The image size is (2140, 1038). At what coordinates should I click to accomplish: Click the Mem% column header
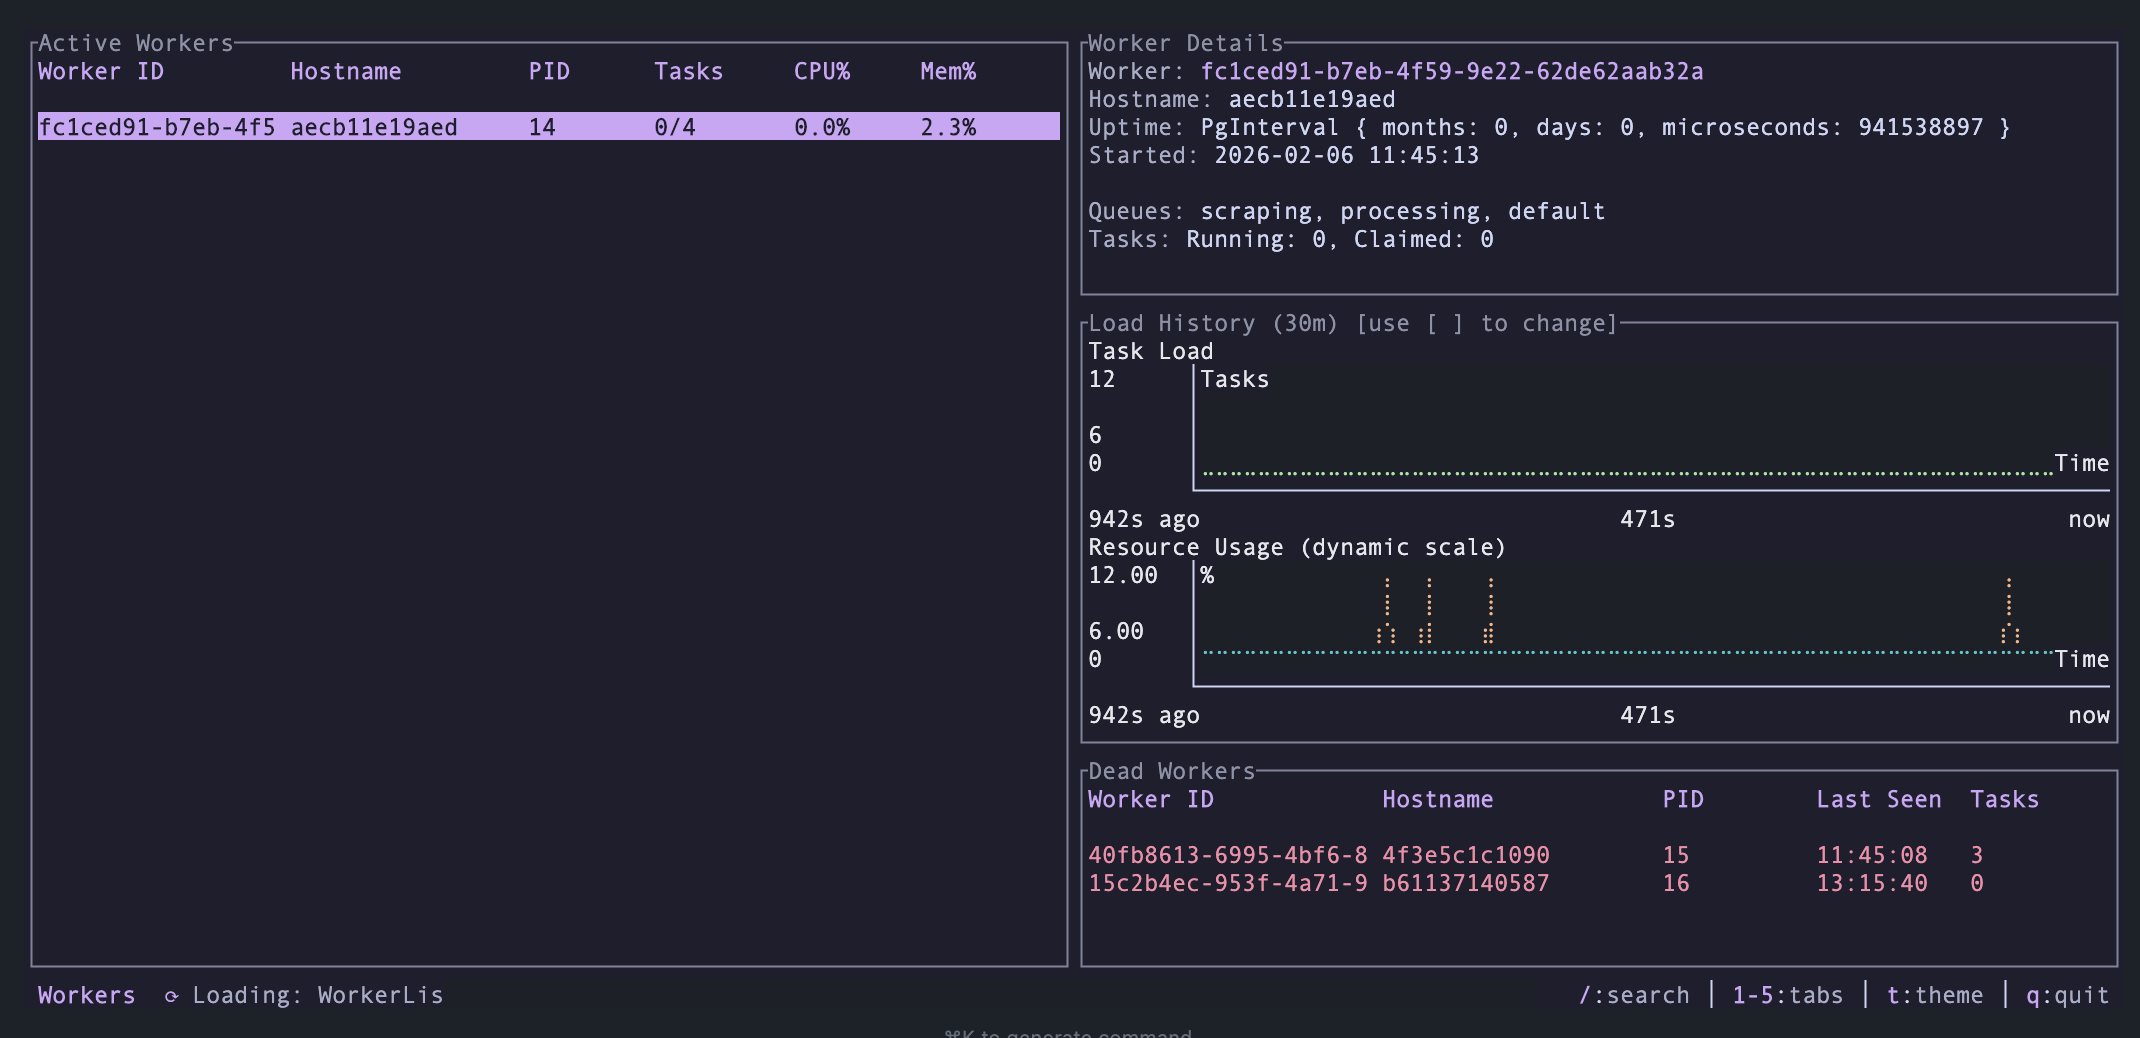pyautogui.click(x=947, y=72)
